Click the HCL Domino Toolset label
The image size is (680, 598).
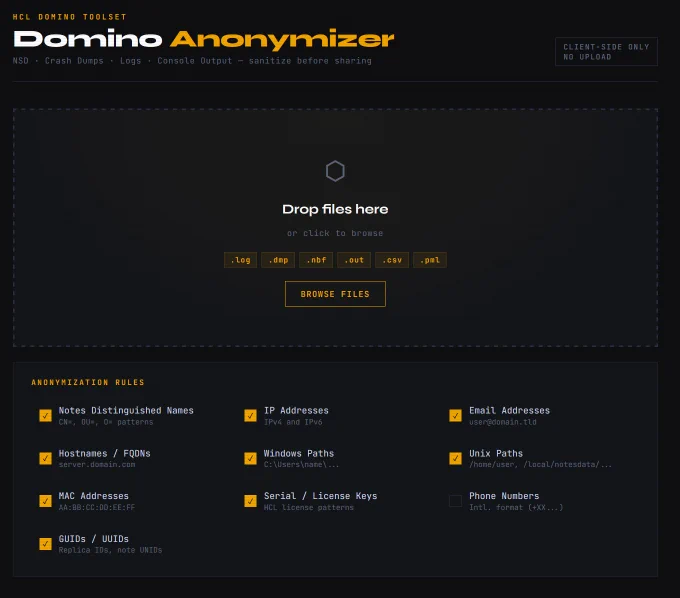pos(69,17)
